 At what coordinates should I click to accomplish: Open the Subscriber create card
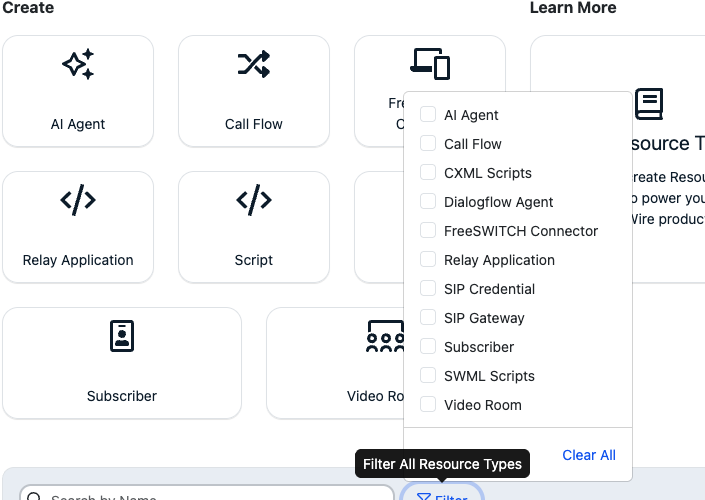tap(122, 362)
